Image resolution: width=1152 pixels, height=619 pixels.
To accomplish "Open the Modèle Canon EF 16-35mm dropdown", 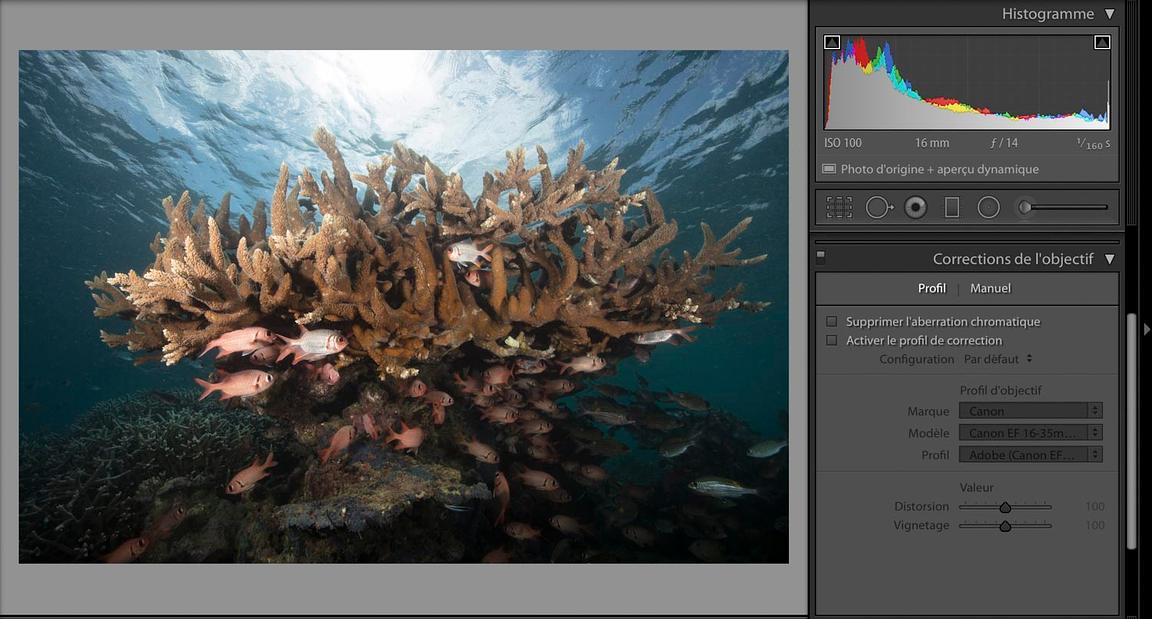I will click(x=1030, y=433).
